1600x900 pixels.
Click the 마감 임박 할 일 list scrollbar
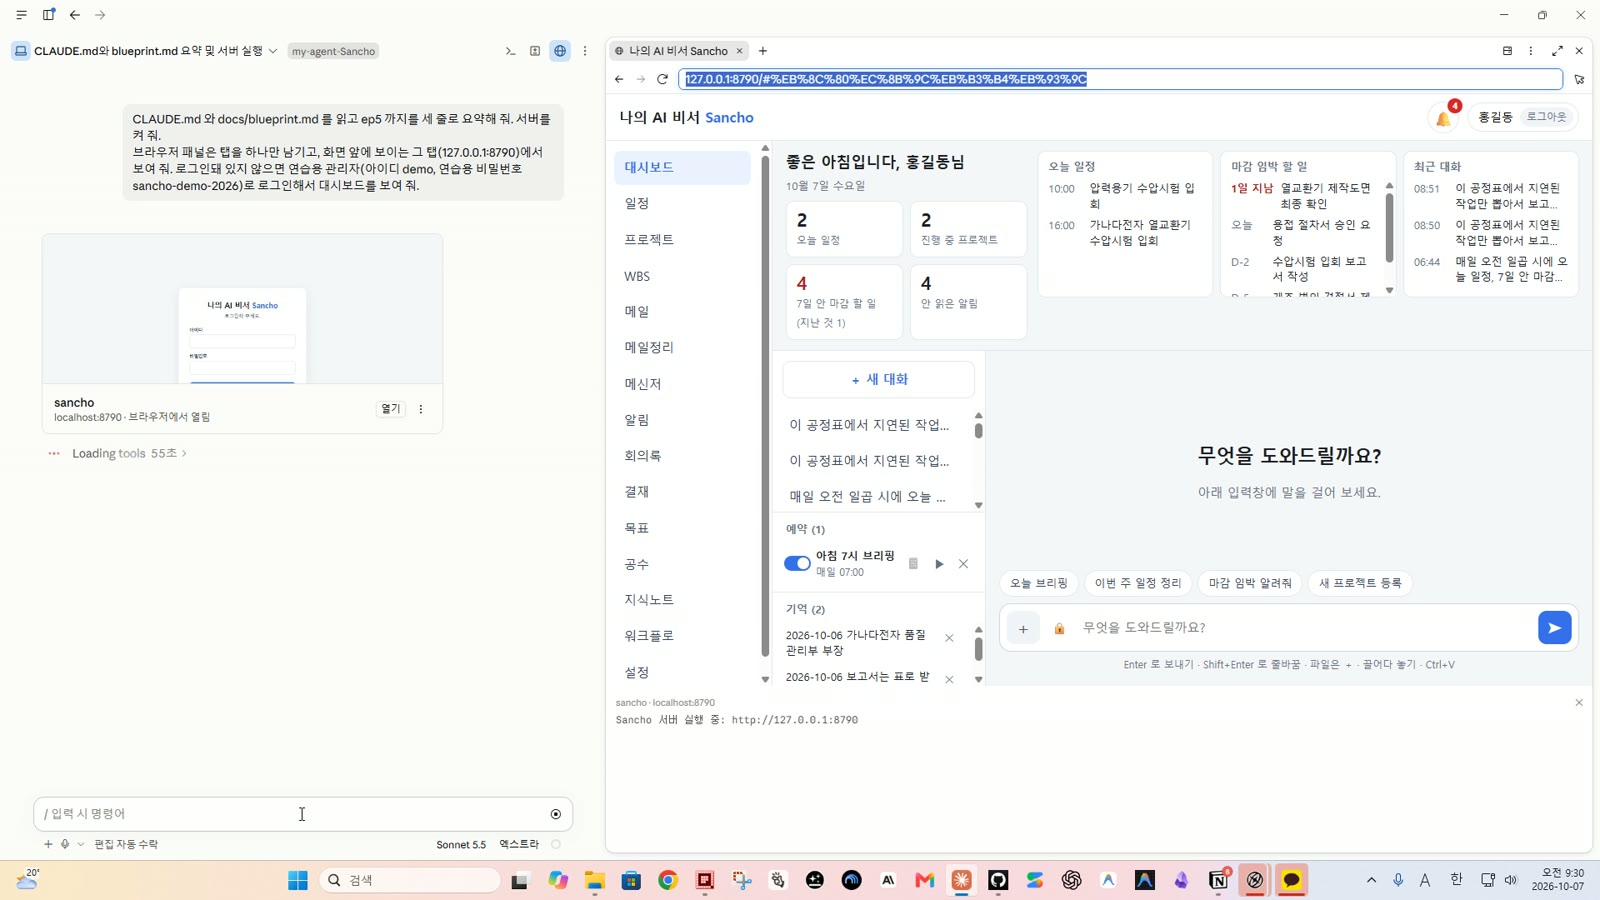click(1389, 228)
